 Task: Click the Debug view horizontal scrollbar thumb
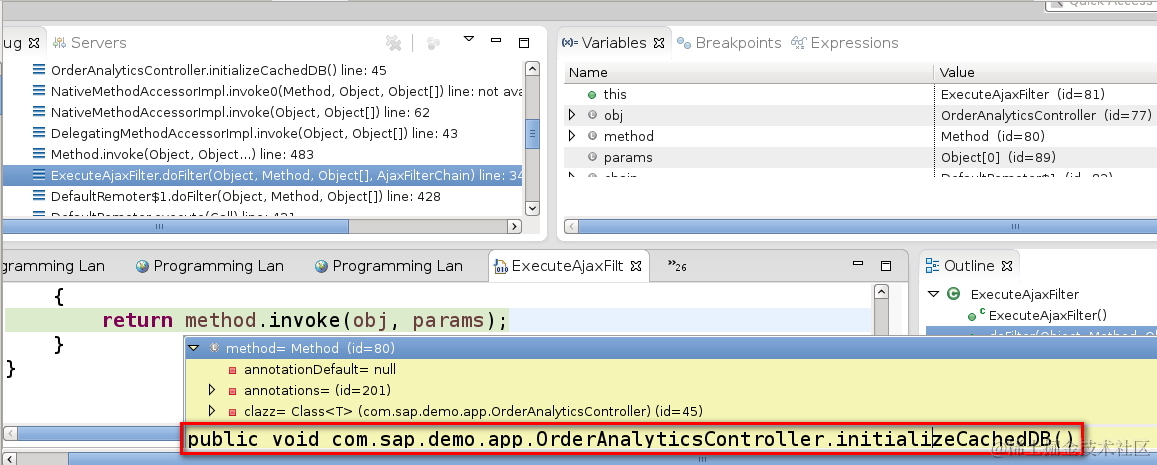[176, 227]
